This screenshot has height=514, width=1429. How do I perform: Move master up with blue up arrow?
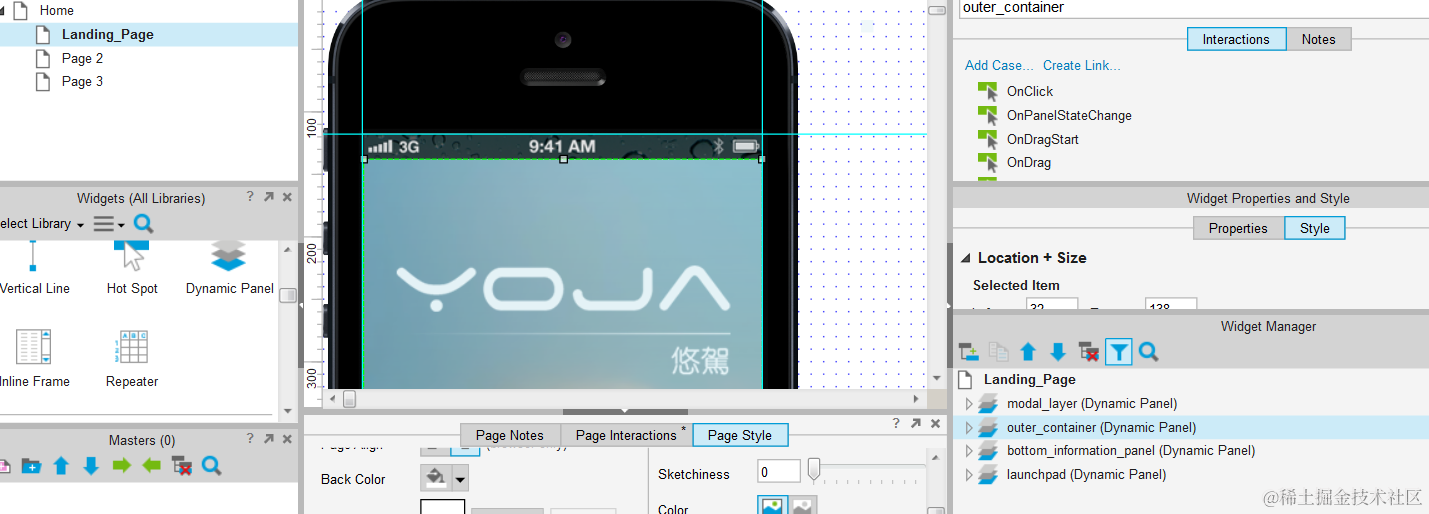click(61, 466)
